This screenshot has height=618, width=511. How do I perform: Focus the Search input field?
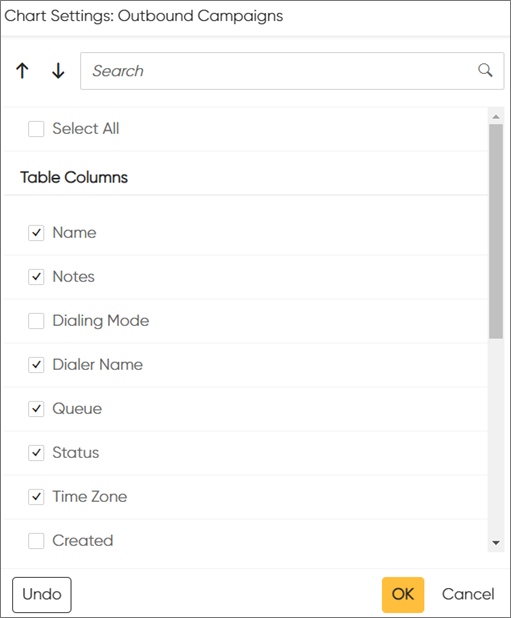[x=292, y=71]
